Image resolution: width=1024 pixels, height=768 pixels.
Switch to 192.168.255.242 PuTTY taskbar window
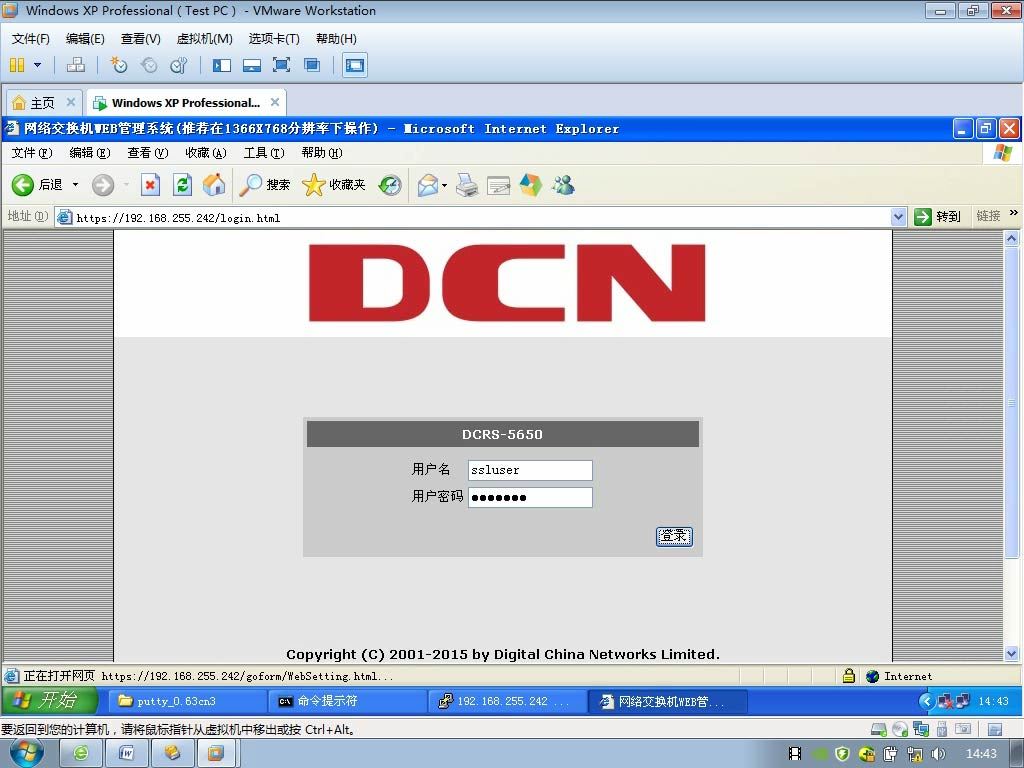pos(507,701)
